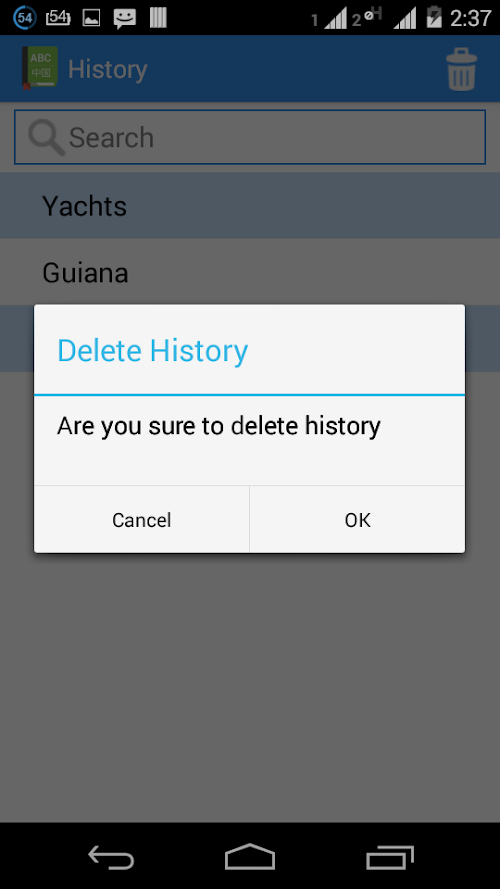Tap the Delete History dialog title
Image resolution: width=500 pixels, height=889 pixels.
(152, 350)
